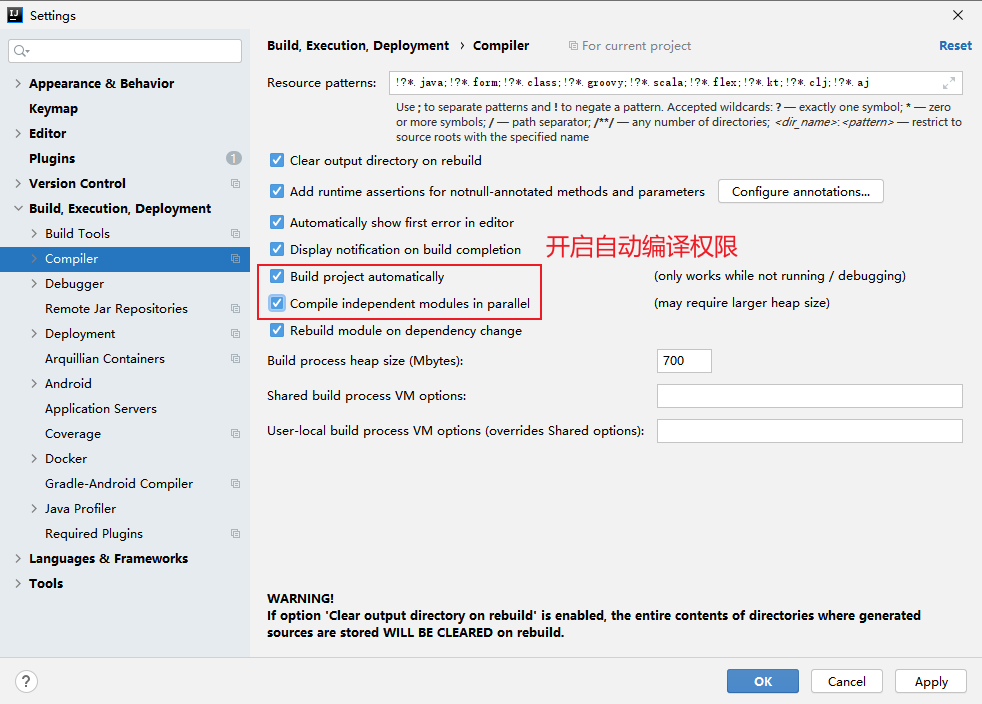Click the IntelliJ logo in the title bar
The width and height of the screenshot is (982, 704).
click(x=14, y=15)
